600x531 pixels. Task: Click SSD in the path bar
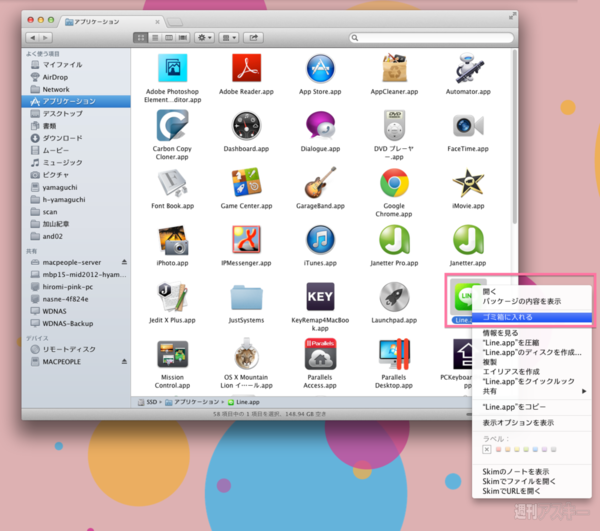tap(148, 402)
